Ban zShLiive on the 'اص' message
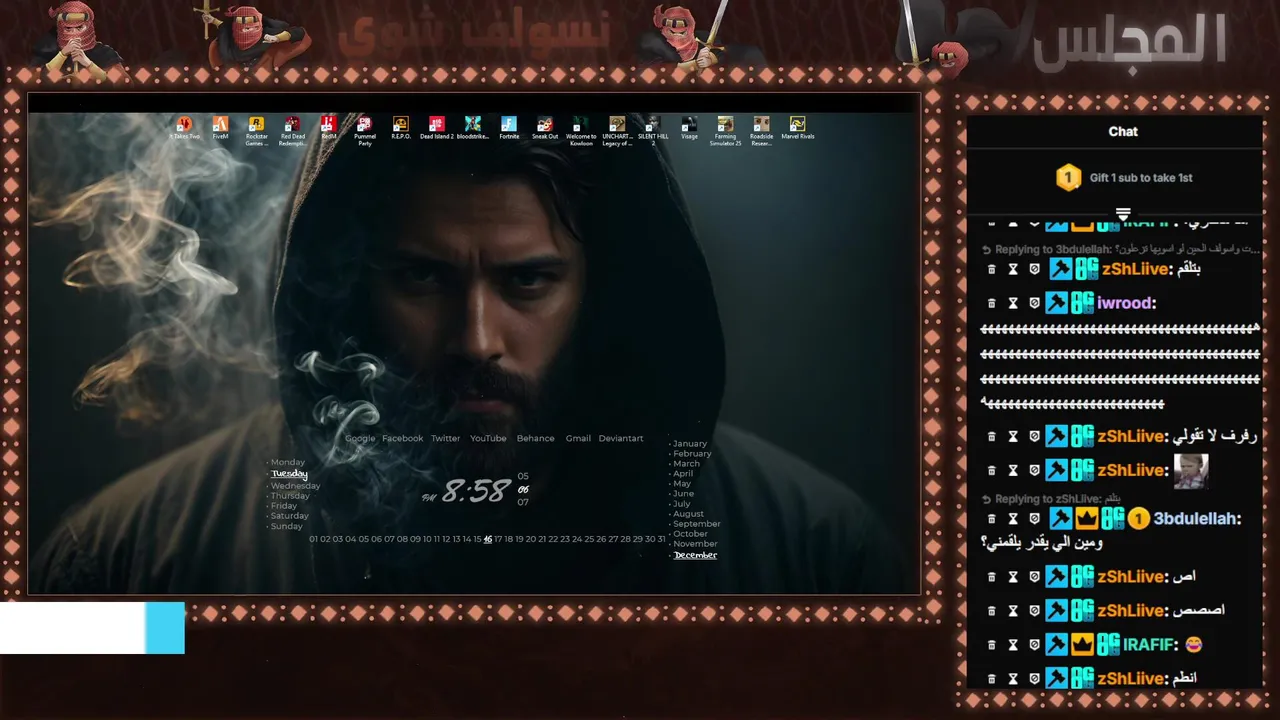1280x720 pixels. (x=1034, y=577)
